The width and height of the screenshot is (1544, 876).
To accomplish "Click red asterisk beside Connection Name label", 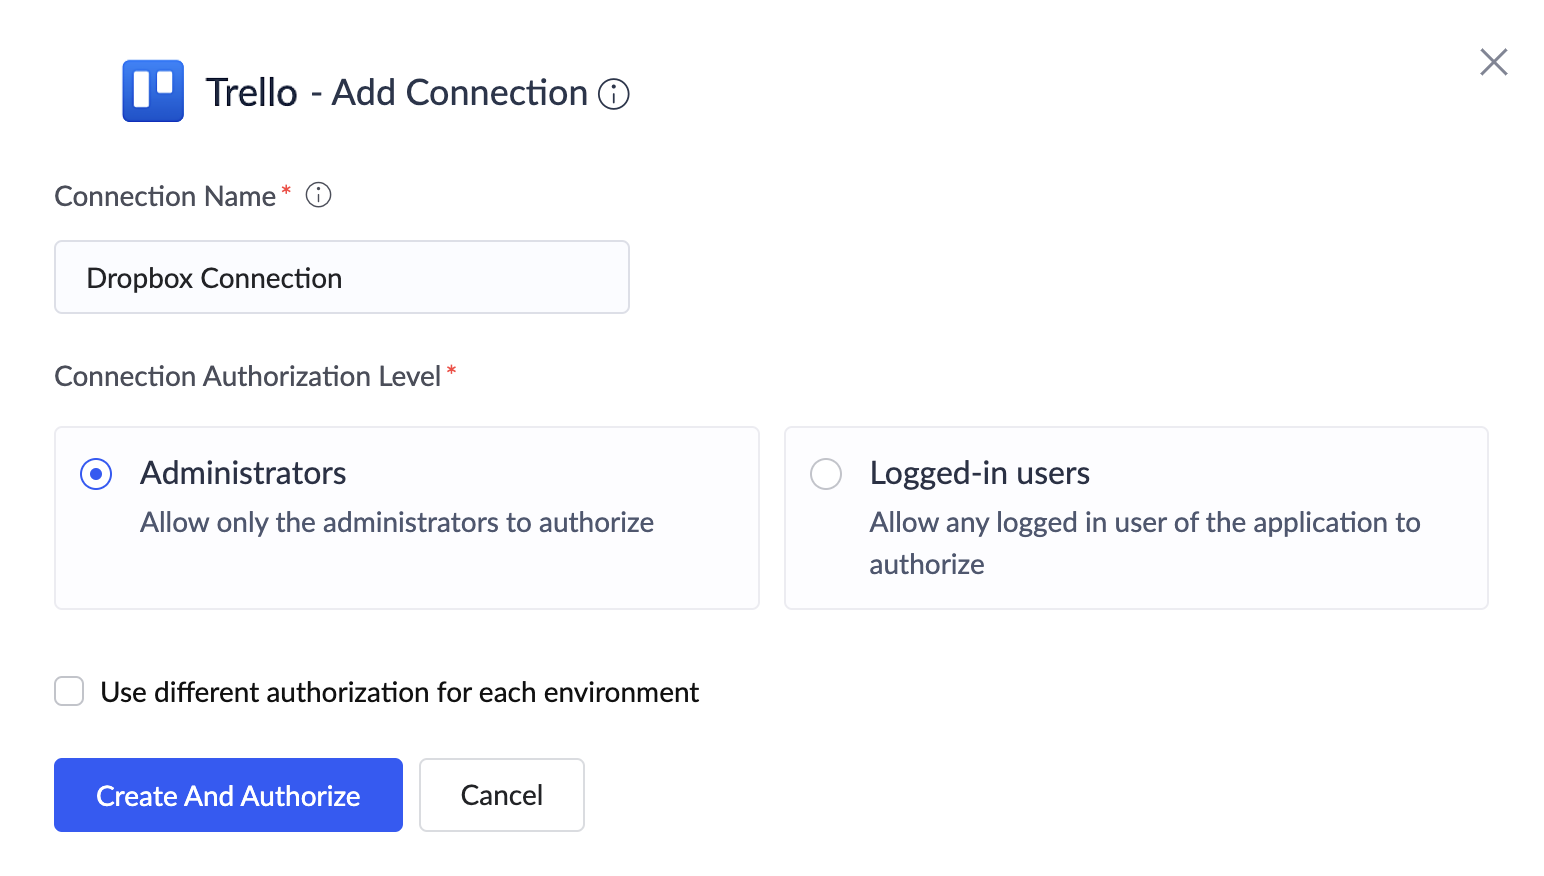I will tap(286, 190).
